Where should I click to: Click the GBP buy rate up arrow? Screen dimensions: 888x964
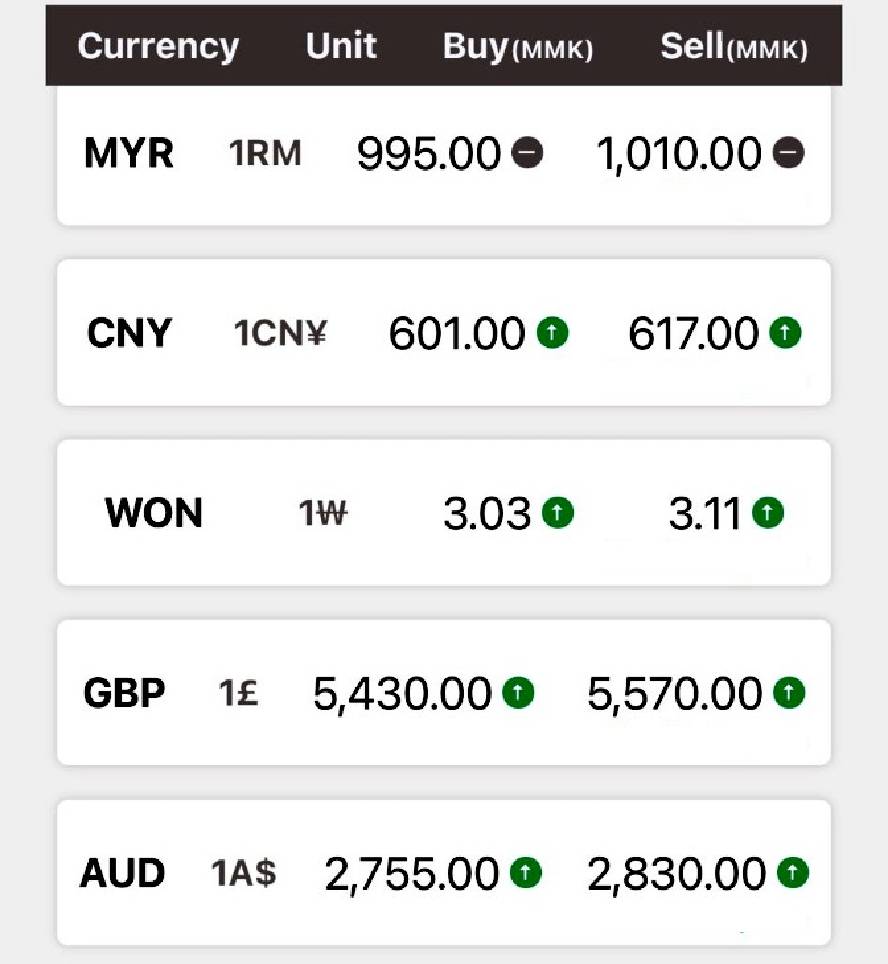pos(518,692)
